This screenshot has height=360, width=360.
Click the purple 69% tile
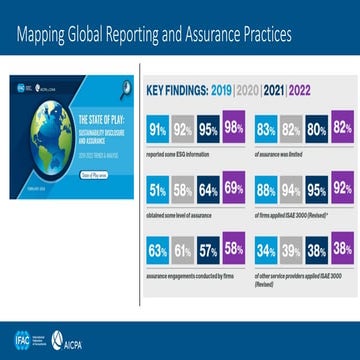(x=234, y=187)
